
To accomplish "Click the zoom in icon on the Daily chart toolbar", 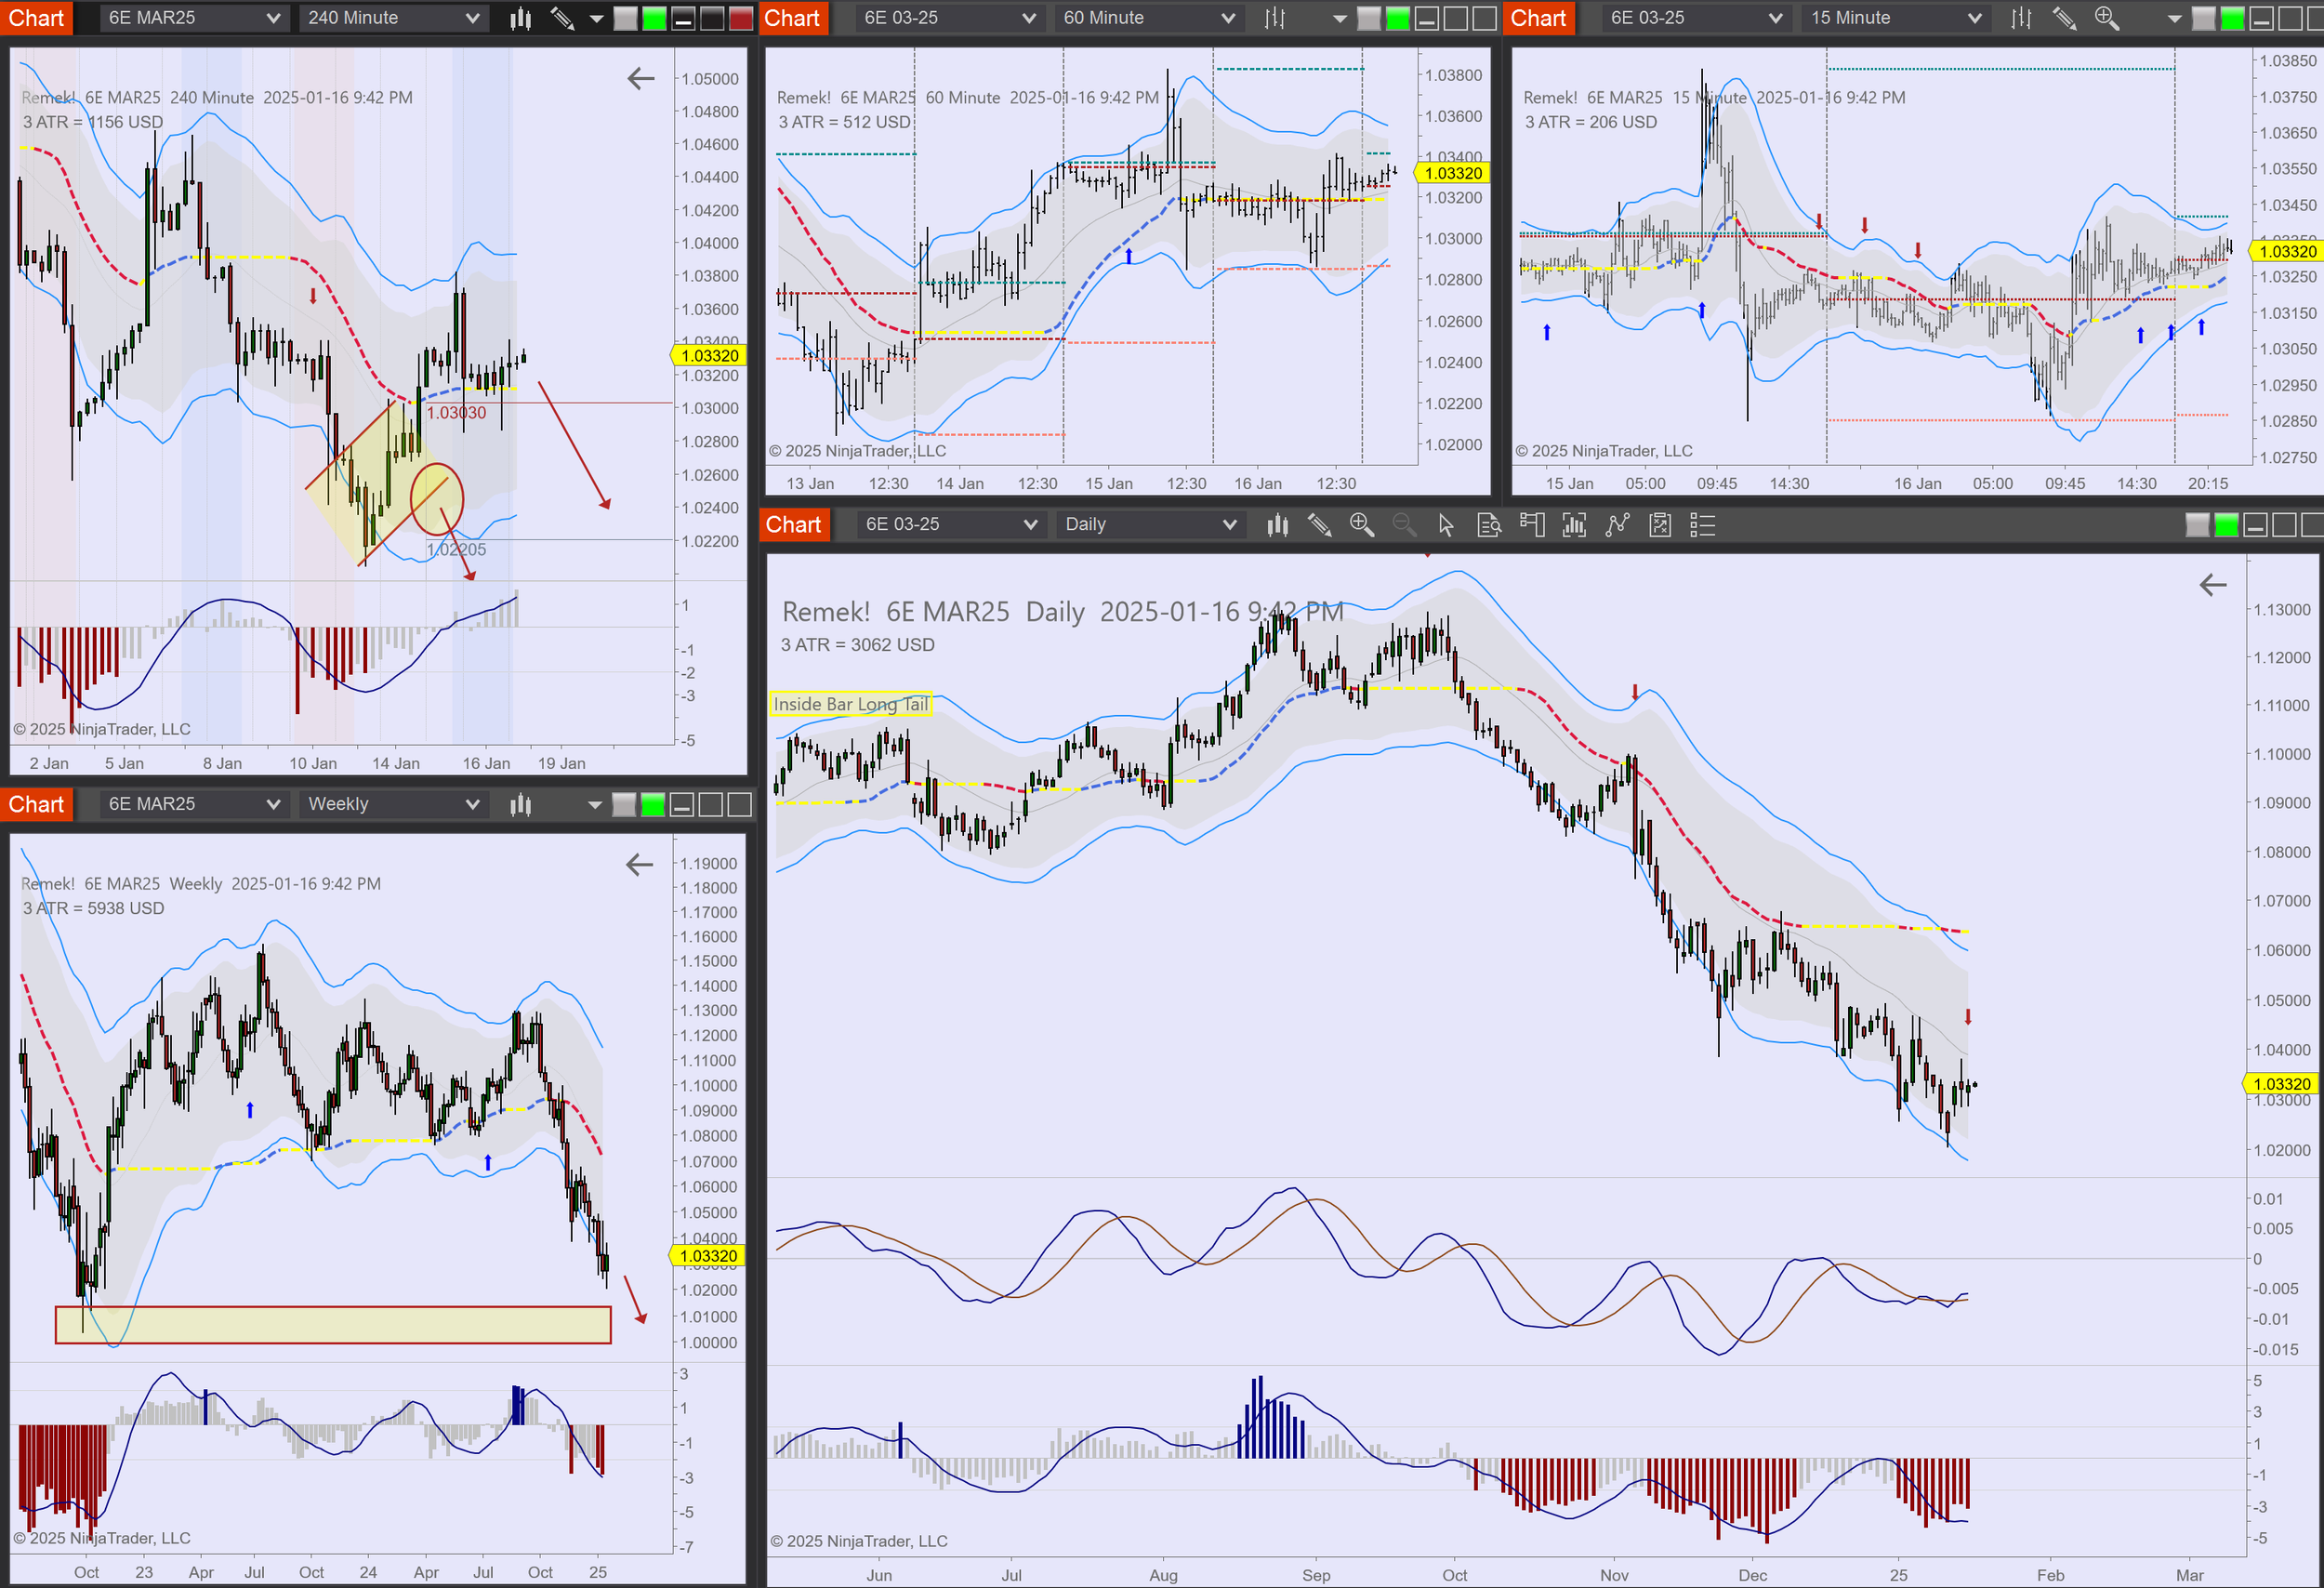I will [1361, 525].
